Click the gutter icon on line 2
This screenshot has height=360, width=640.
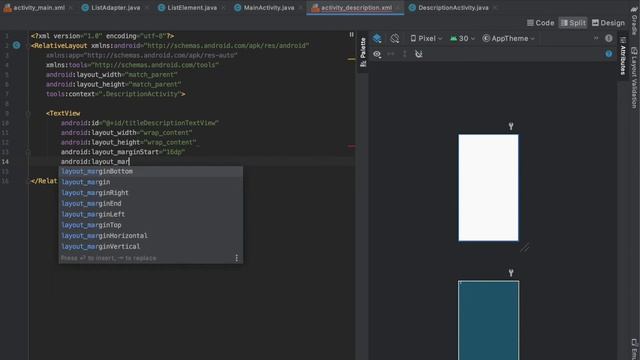(x=16, y=45)
